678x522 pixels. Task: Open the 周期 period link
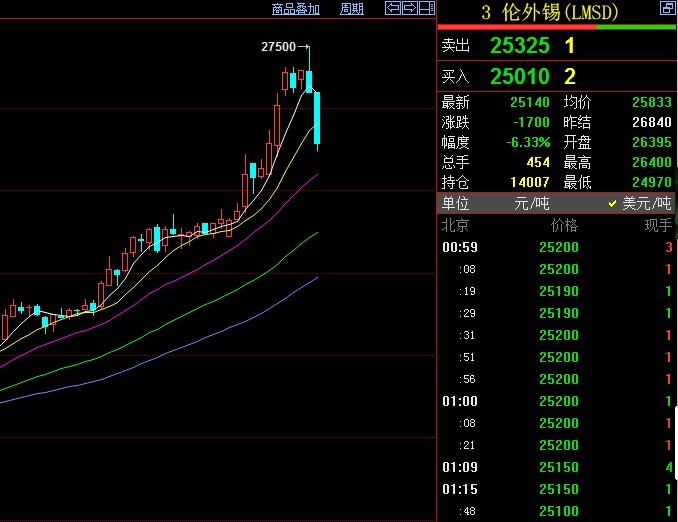(x=352, y=9)
